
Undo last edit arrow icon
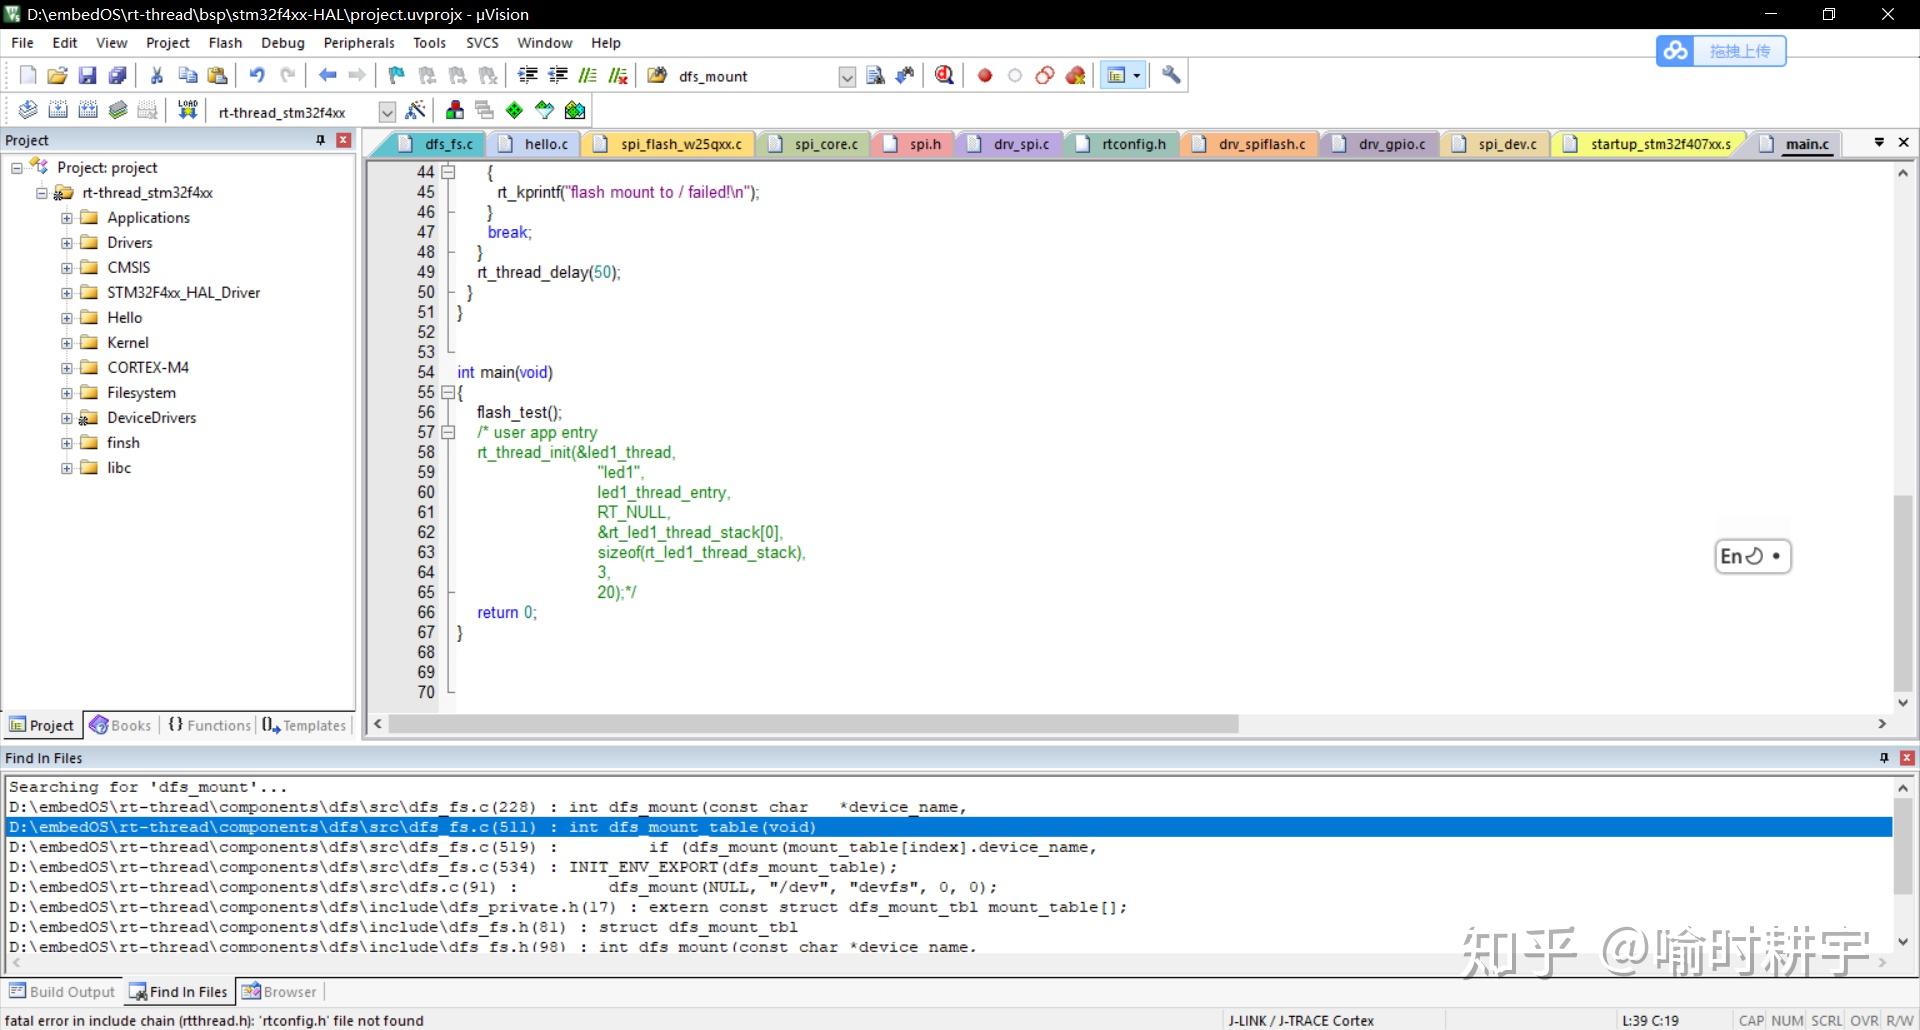click(x=257, y=76)
